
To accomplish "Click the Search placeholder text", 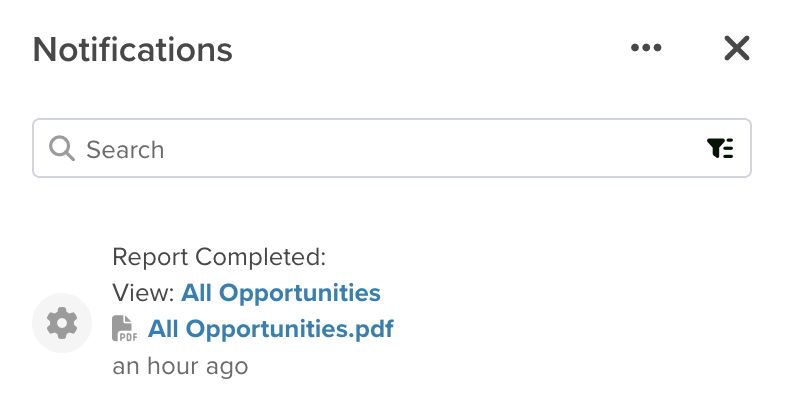I will (125, 149).
